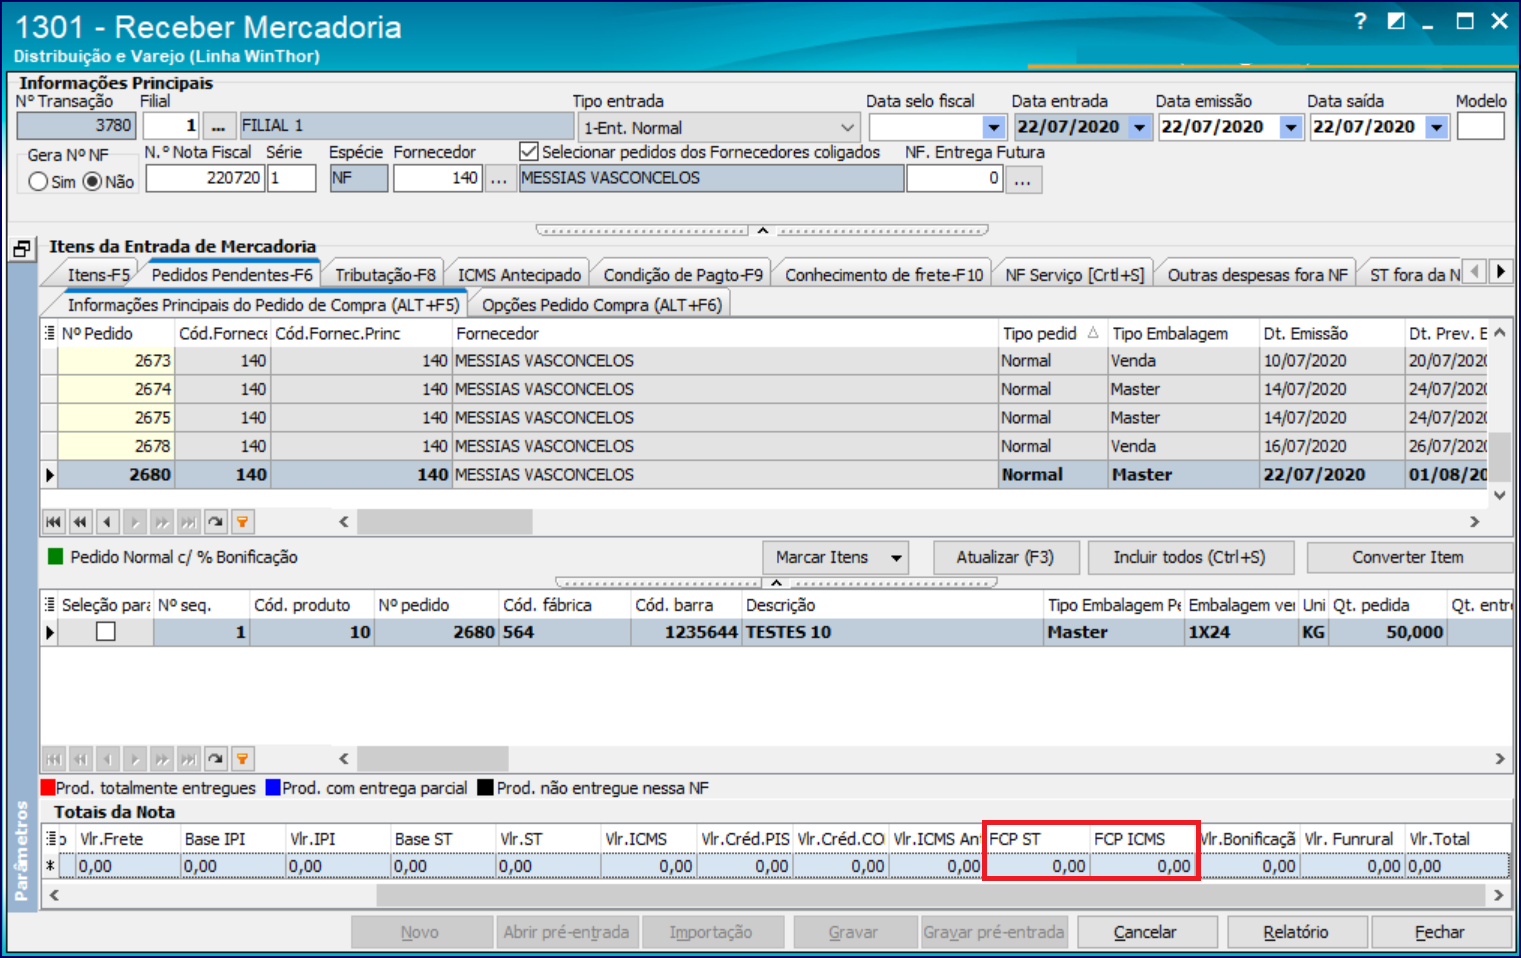1521x958 pixels.
Task: Click the Modelo input field
Action: pyautogui.click(x=1480, y=127)
